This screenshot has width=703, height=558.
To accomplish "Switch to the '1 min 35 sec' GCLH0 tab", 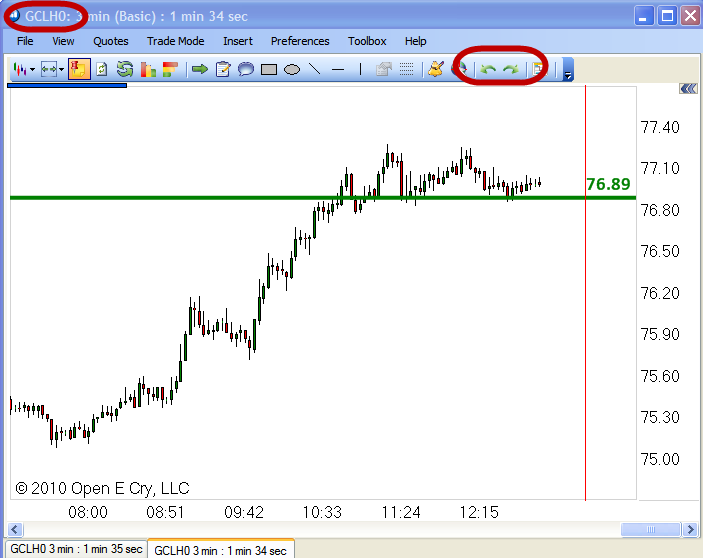I will (76, 549).
